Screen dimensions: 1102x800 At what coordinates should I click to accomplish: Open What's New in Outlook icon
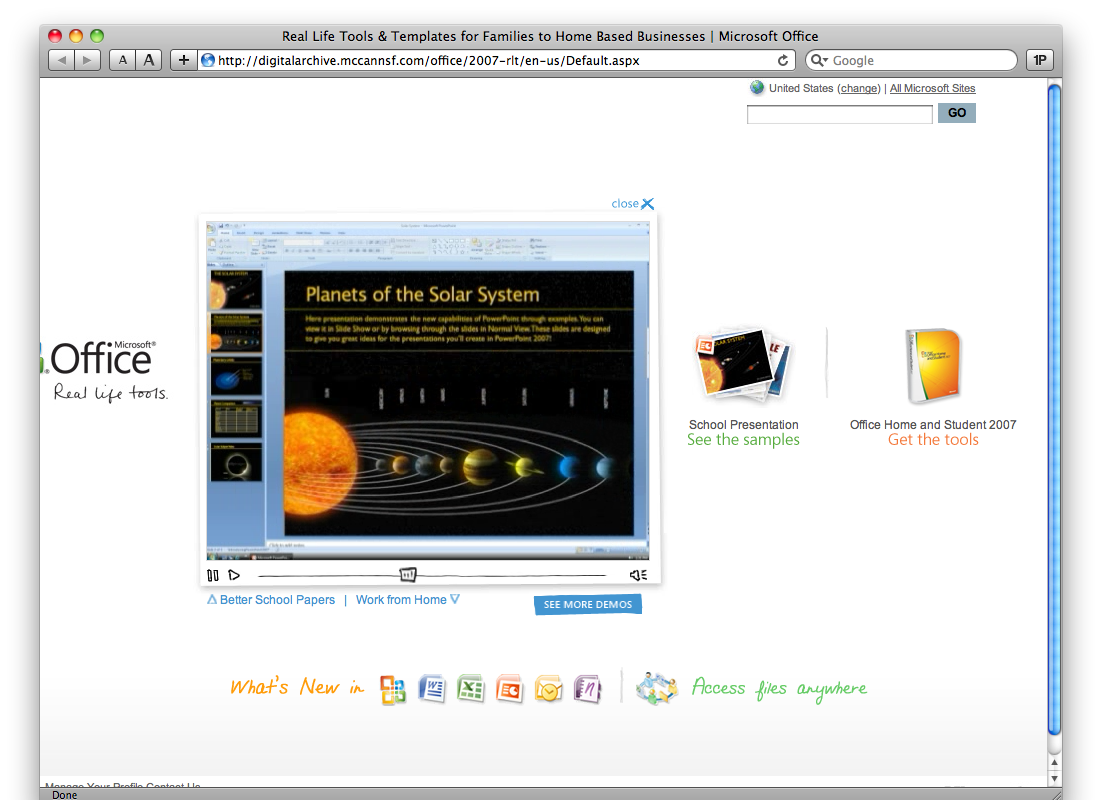point(548,689)
